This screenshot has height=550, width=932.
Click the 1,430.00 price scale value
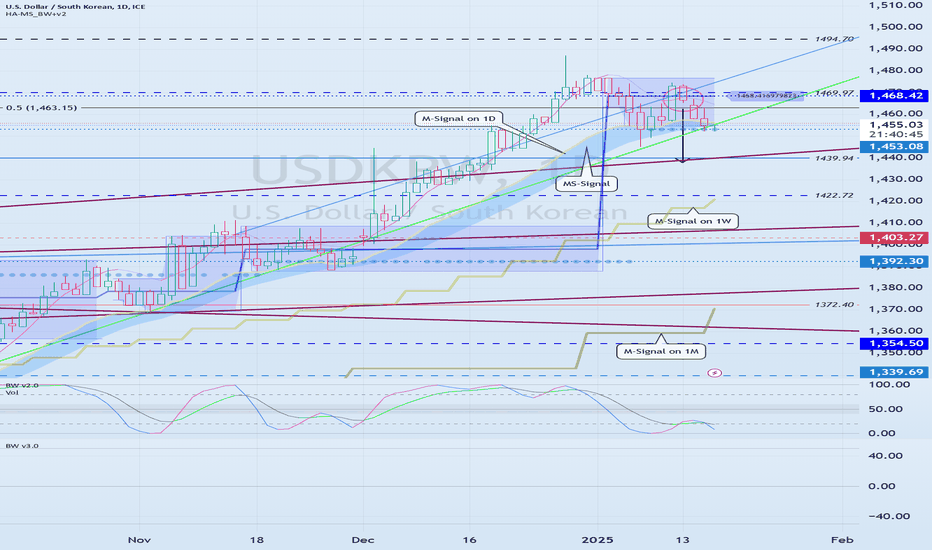coord(895,179)
